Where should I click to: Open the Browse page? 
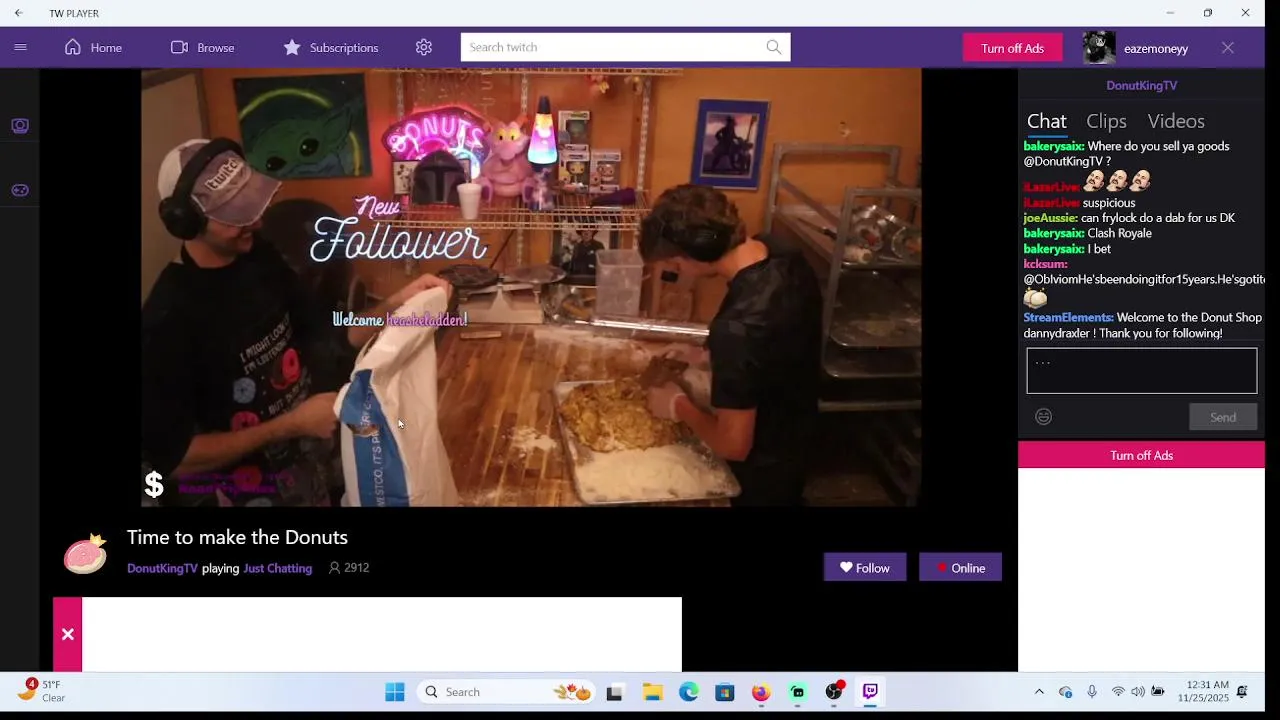[202, 47]
